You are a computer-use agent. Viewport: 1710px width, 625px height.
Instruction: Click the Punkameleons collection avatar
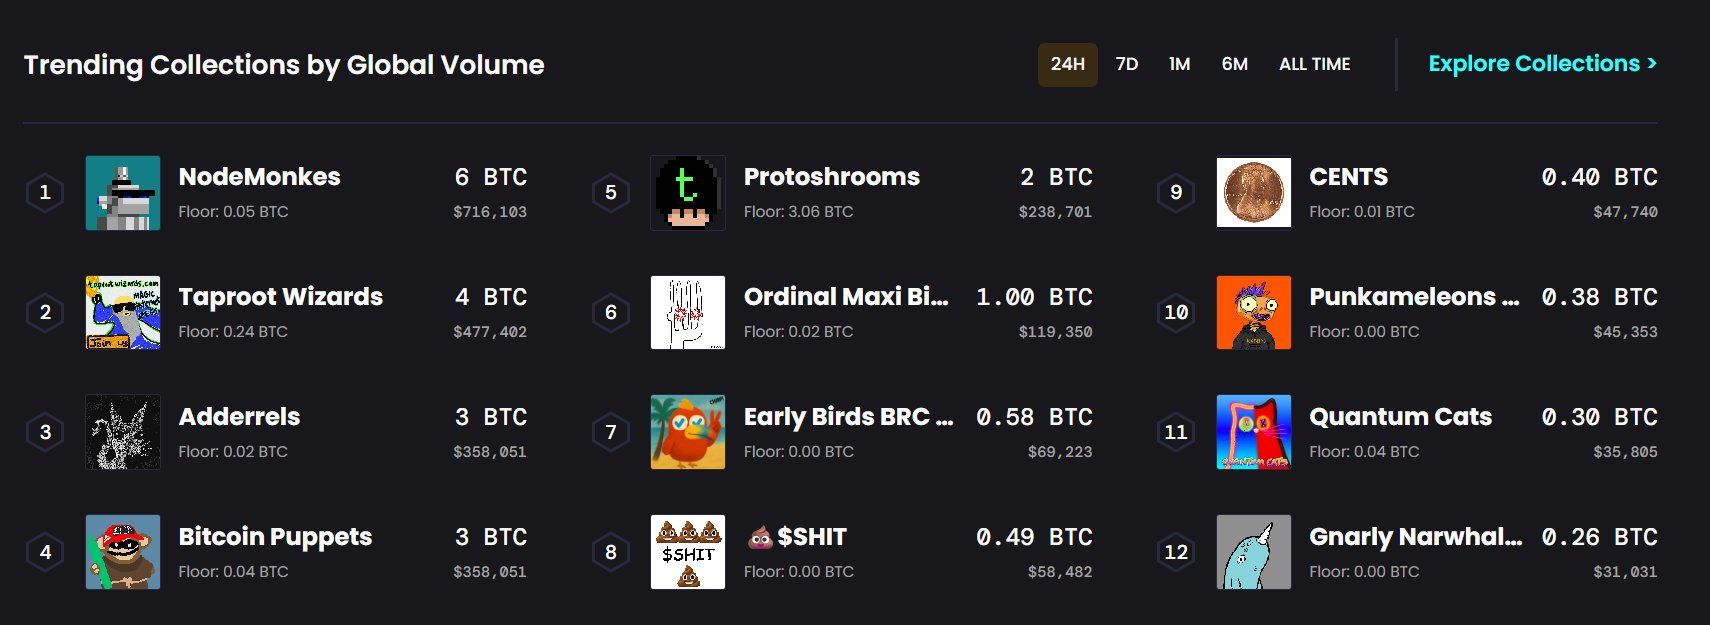1254,313
